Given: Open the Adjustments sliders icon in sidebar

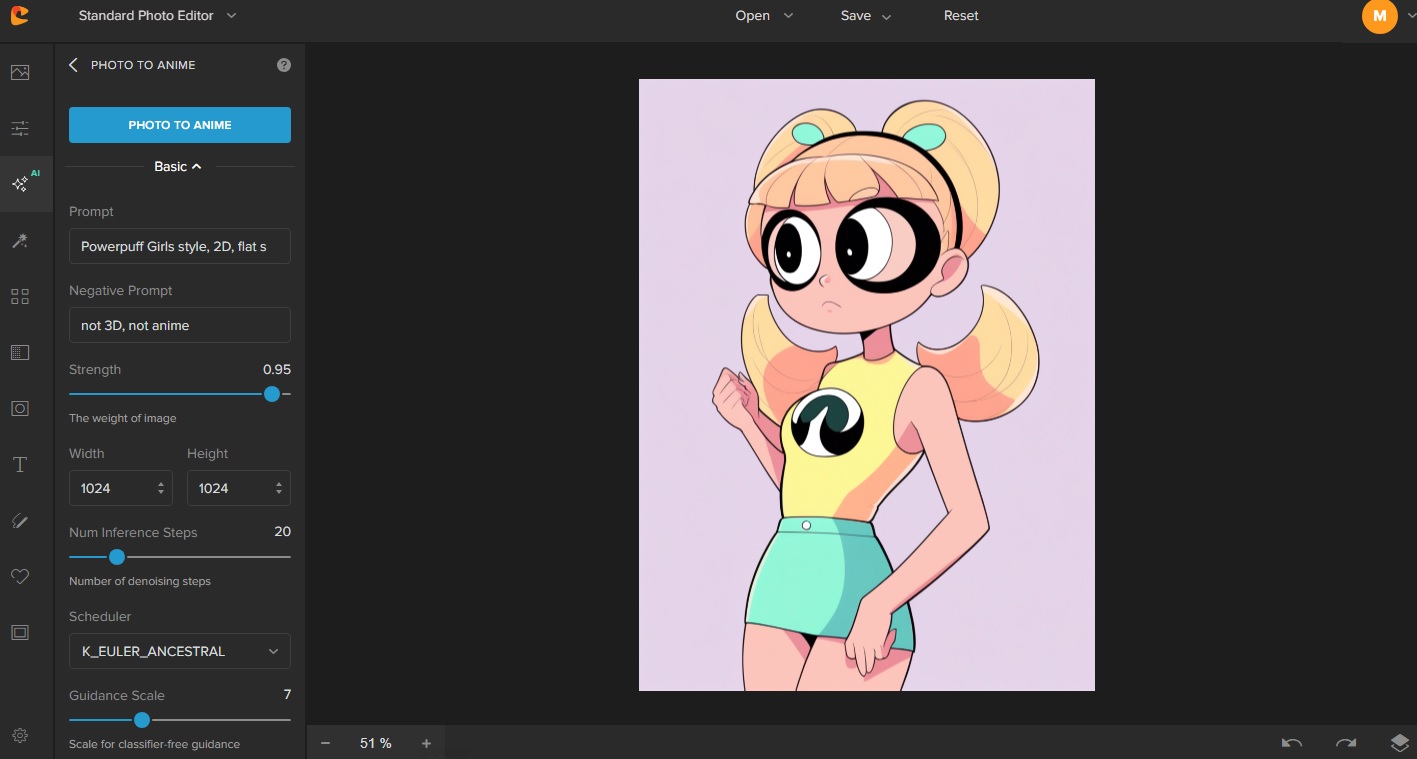Looking at the screenshot, I should [20, 128].
